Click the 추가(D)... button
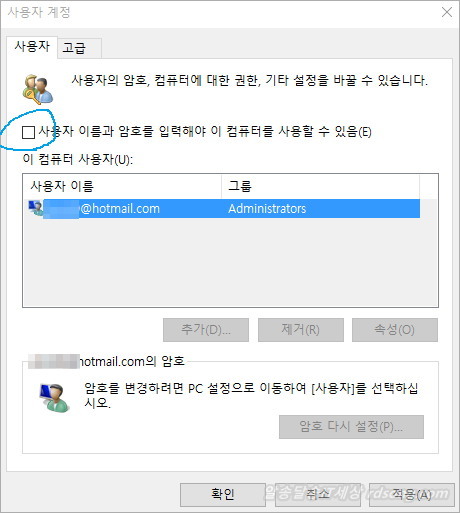This screenshot has width=460, height=513. click(206, 330)
